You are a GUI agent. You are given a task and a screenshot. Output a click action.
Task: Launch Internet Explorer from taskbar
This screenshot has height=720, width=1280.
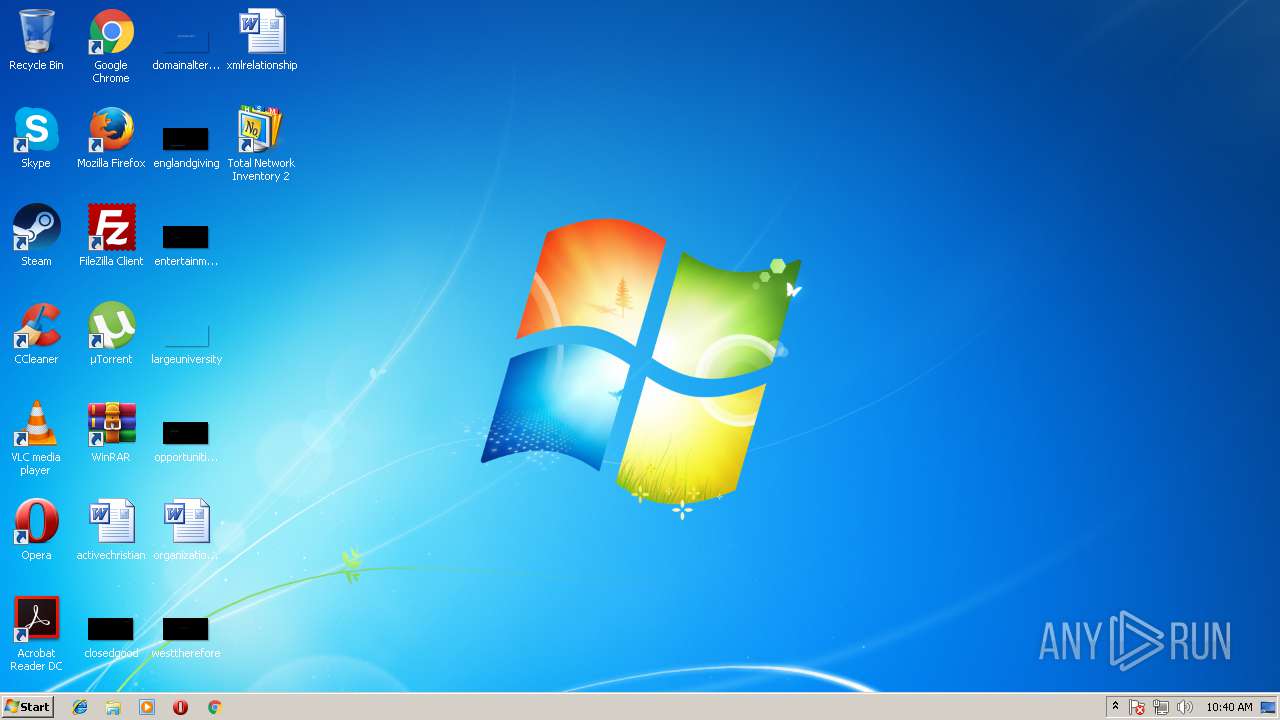(x=80, y=707)
